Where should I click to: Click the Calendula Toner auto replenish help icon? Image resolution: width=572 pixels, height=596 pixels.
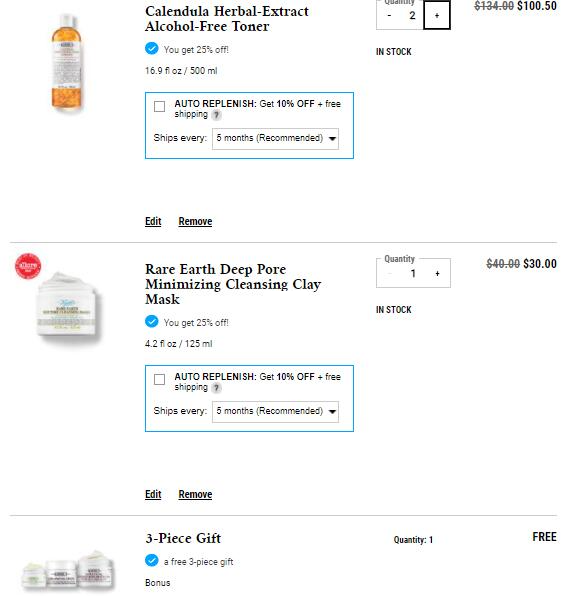tap(216, 115)
